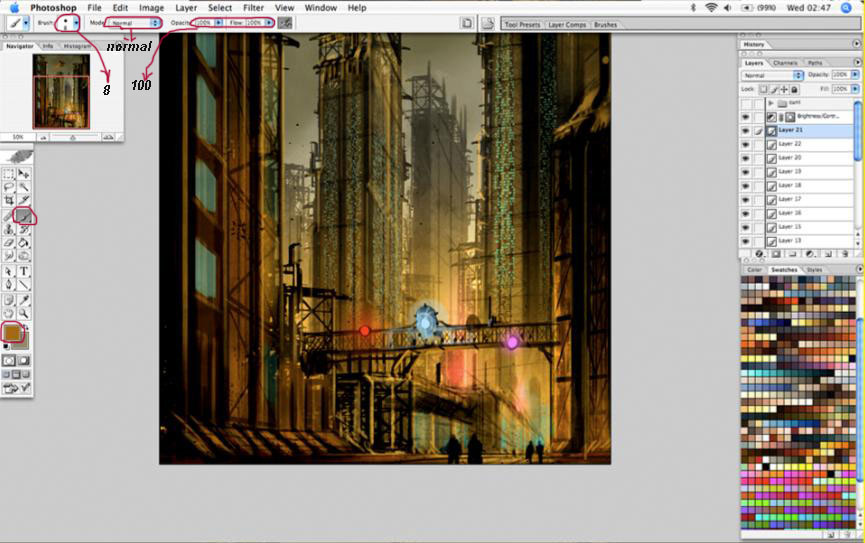Select the Eraser tool

click(9, 243)
